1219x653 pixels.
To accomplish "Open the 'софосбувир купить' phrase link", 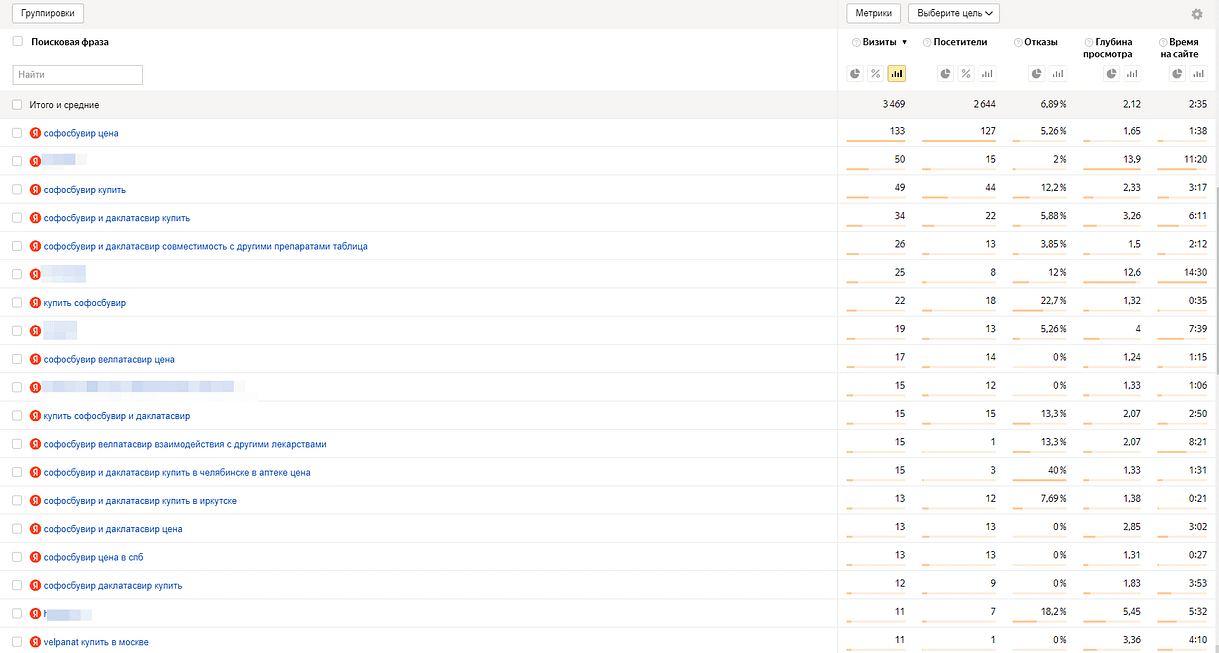I will tap(84, 189).
